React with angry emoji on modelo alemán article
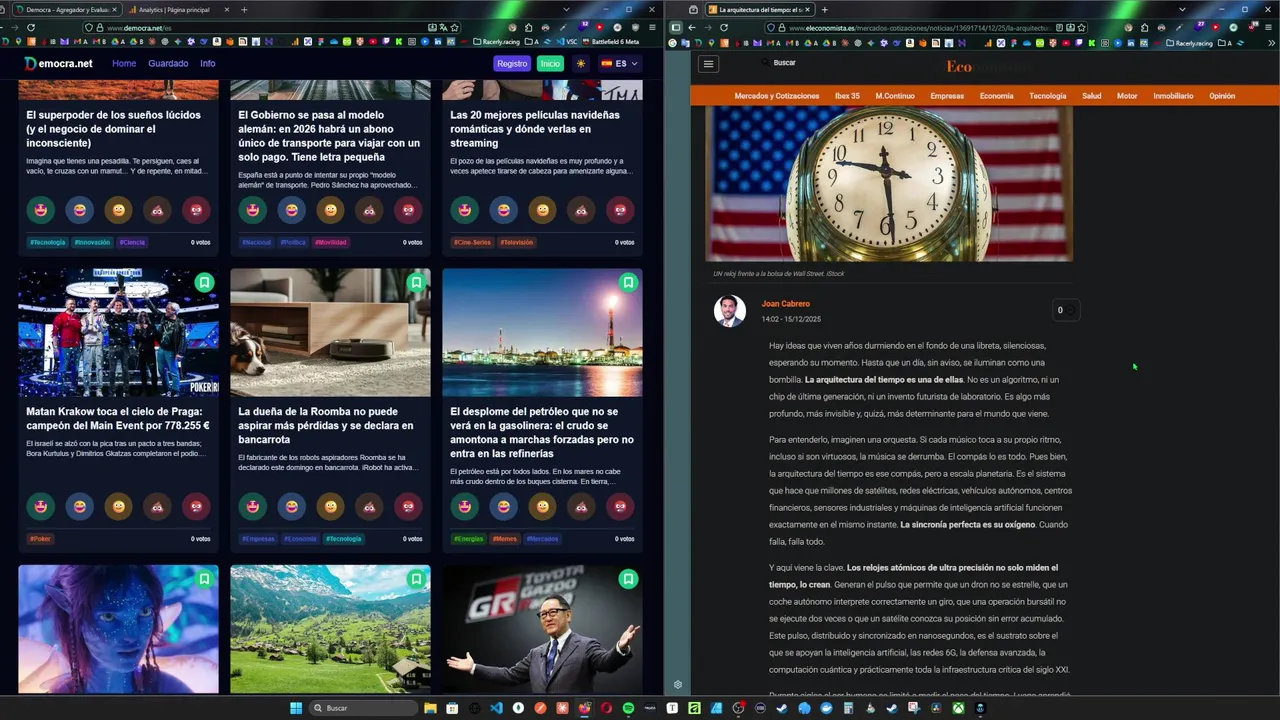The width and height of the screenshot is (1280, 720). coord(408,210)
